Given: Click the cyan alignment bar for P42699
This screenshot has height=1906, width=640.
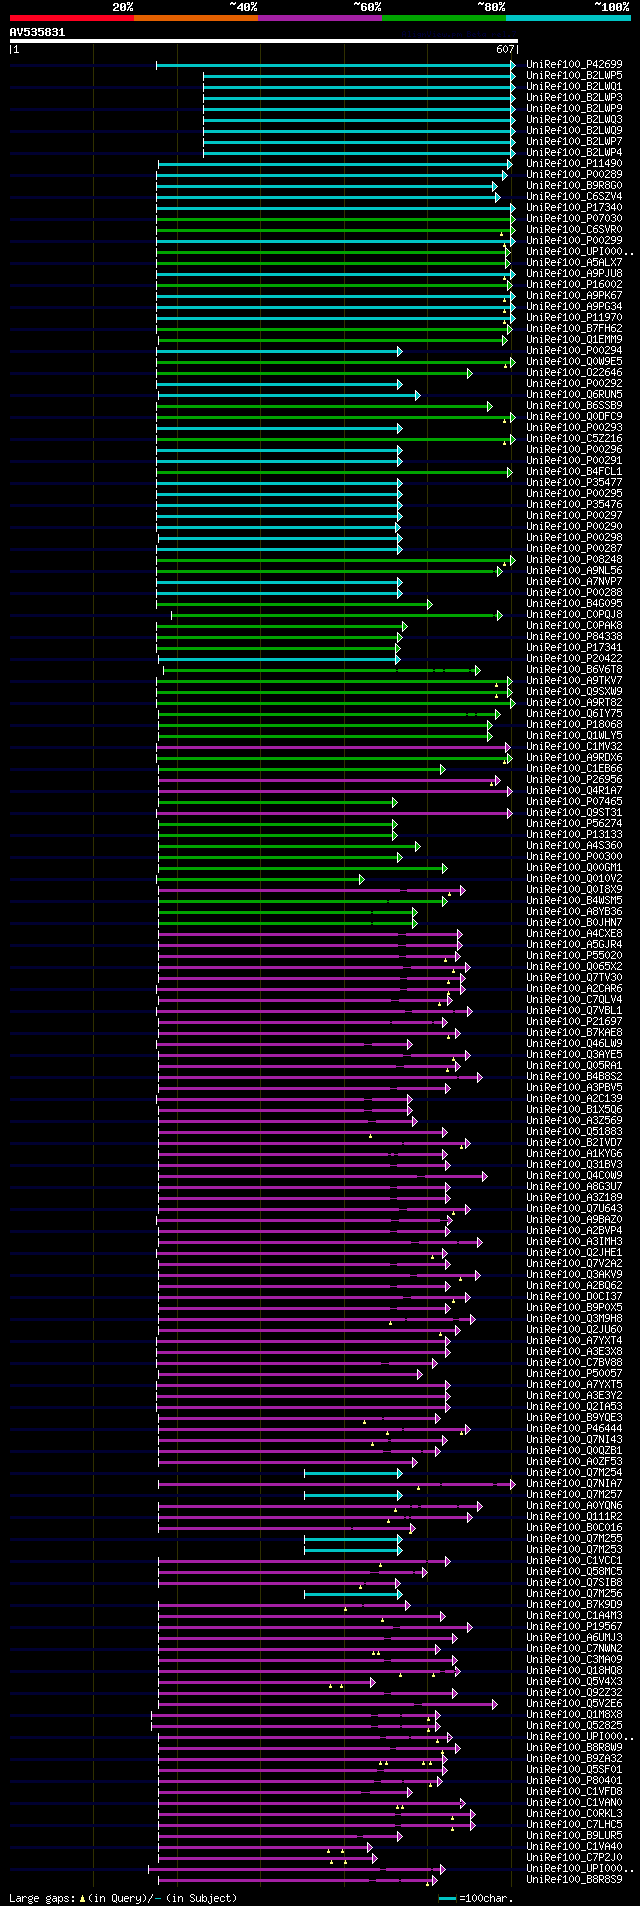Looking at the screenshot, I should point(336,65).
